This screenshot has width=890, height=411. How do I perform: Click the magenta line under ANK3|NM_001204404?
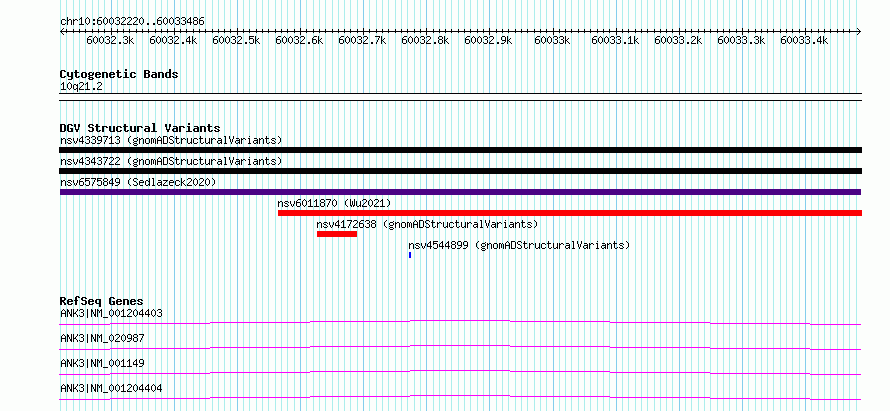click(460, 397)
